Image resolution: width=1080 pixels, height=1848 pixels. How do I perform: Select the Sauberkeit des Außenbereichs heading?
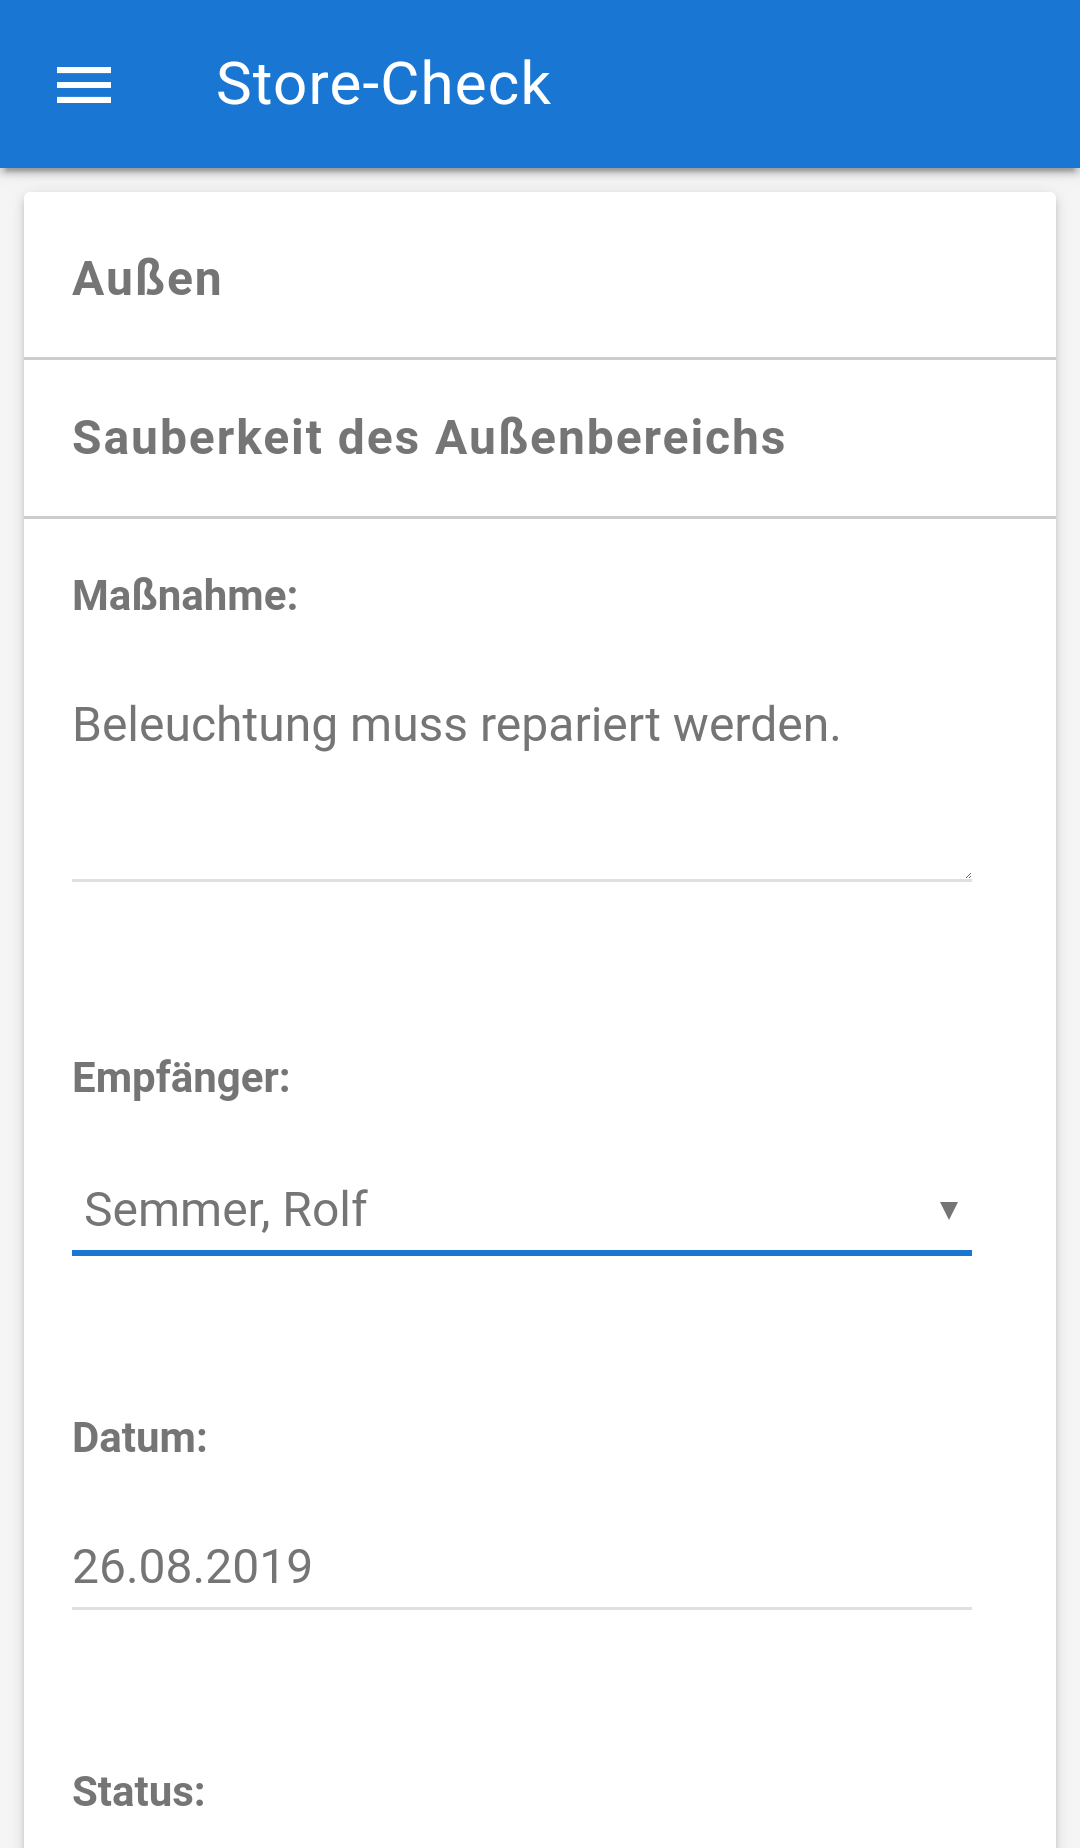tap(429, 438)
